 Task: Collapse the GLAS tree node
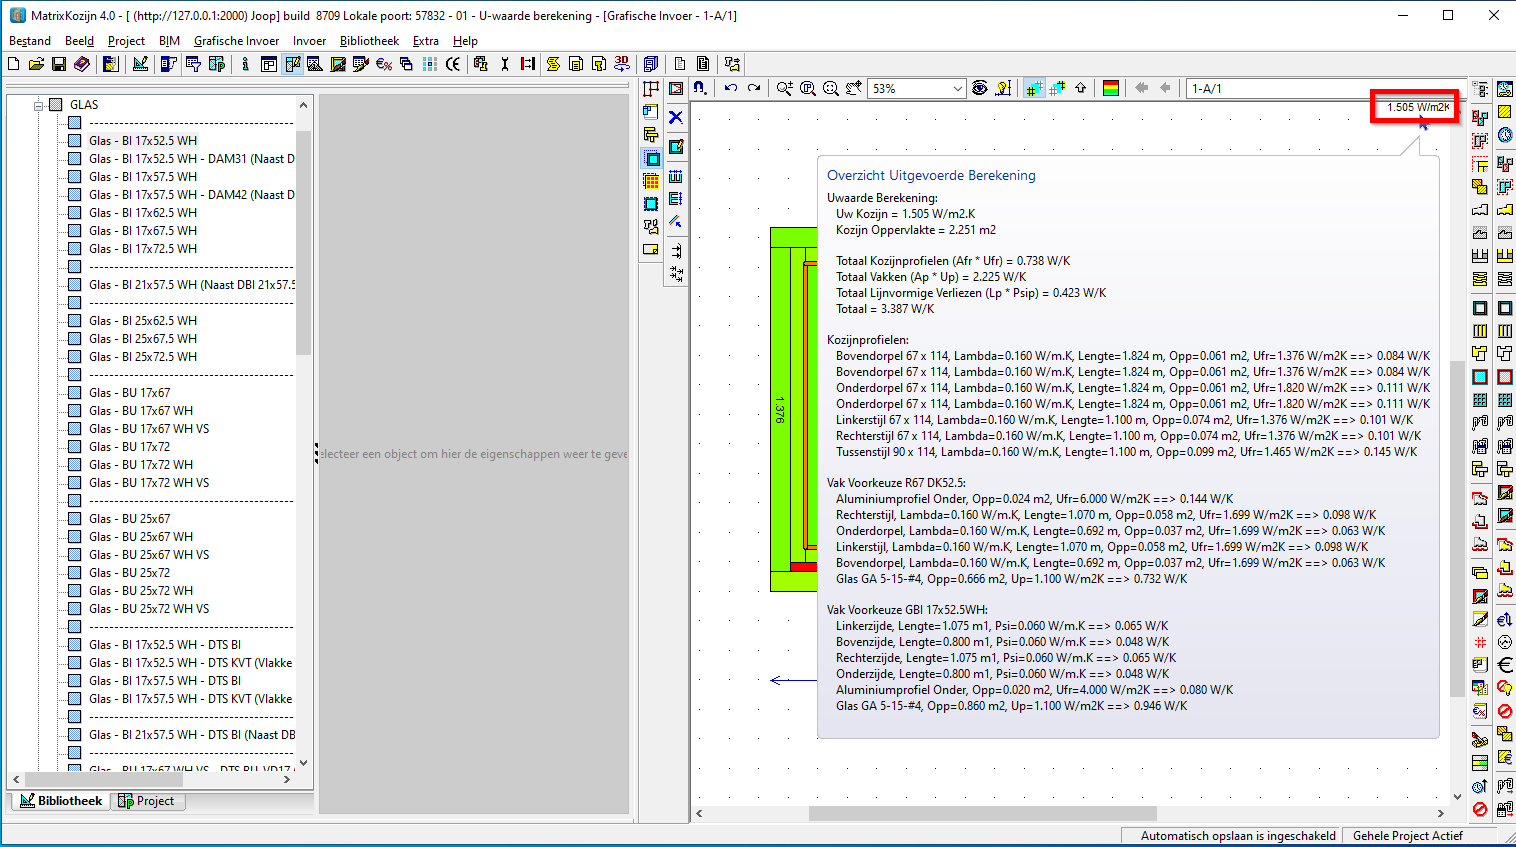(x=39, y=105)
